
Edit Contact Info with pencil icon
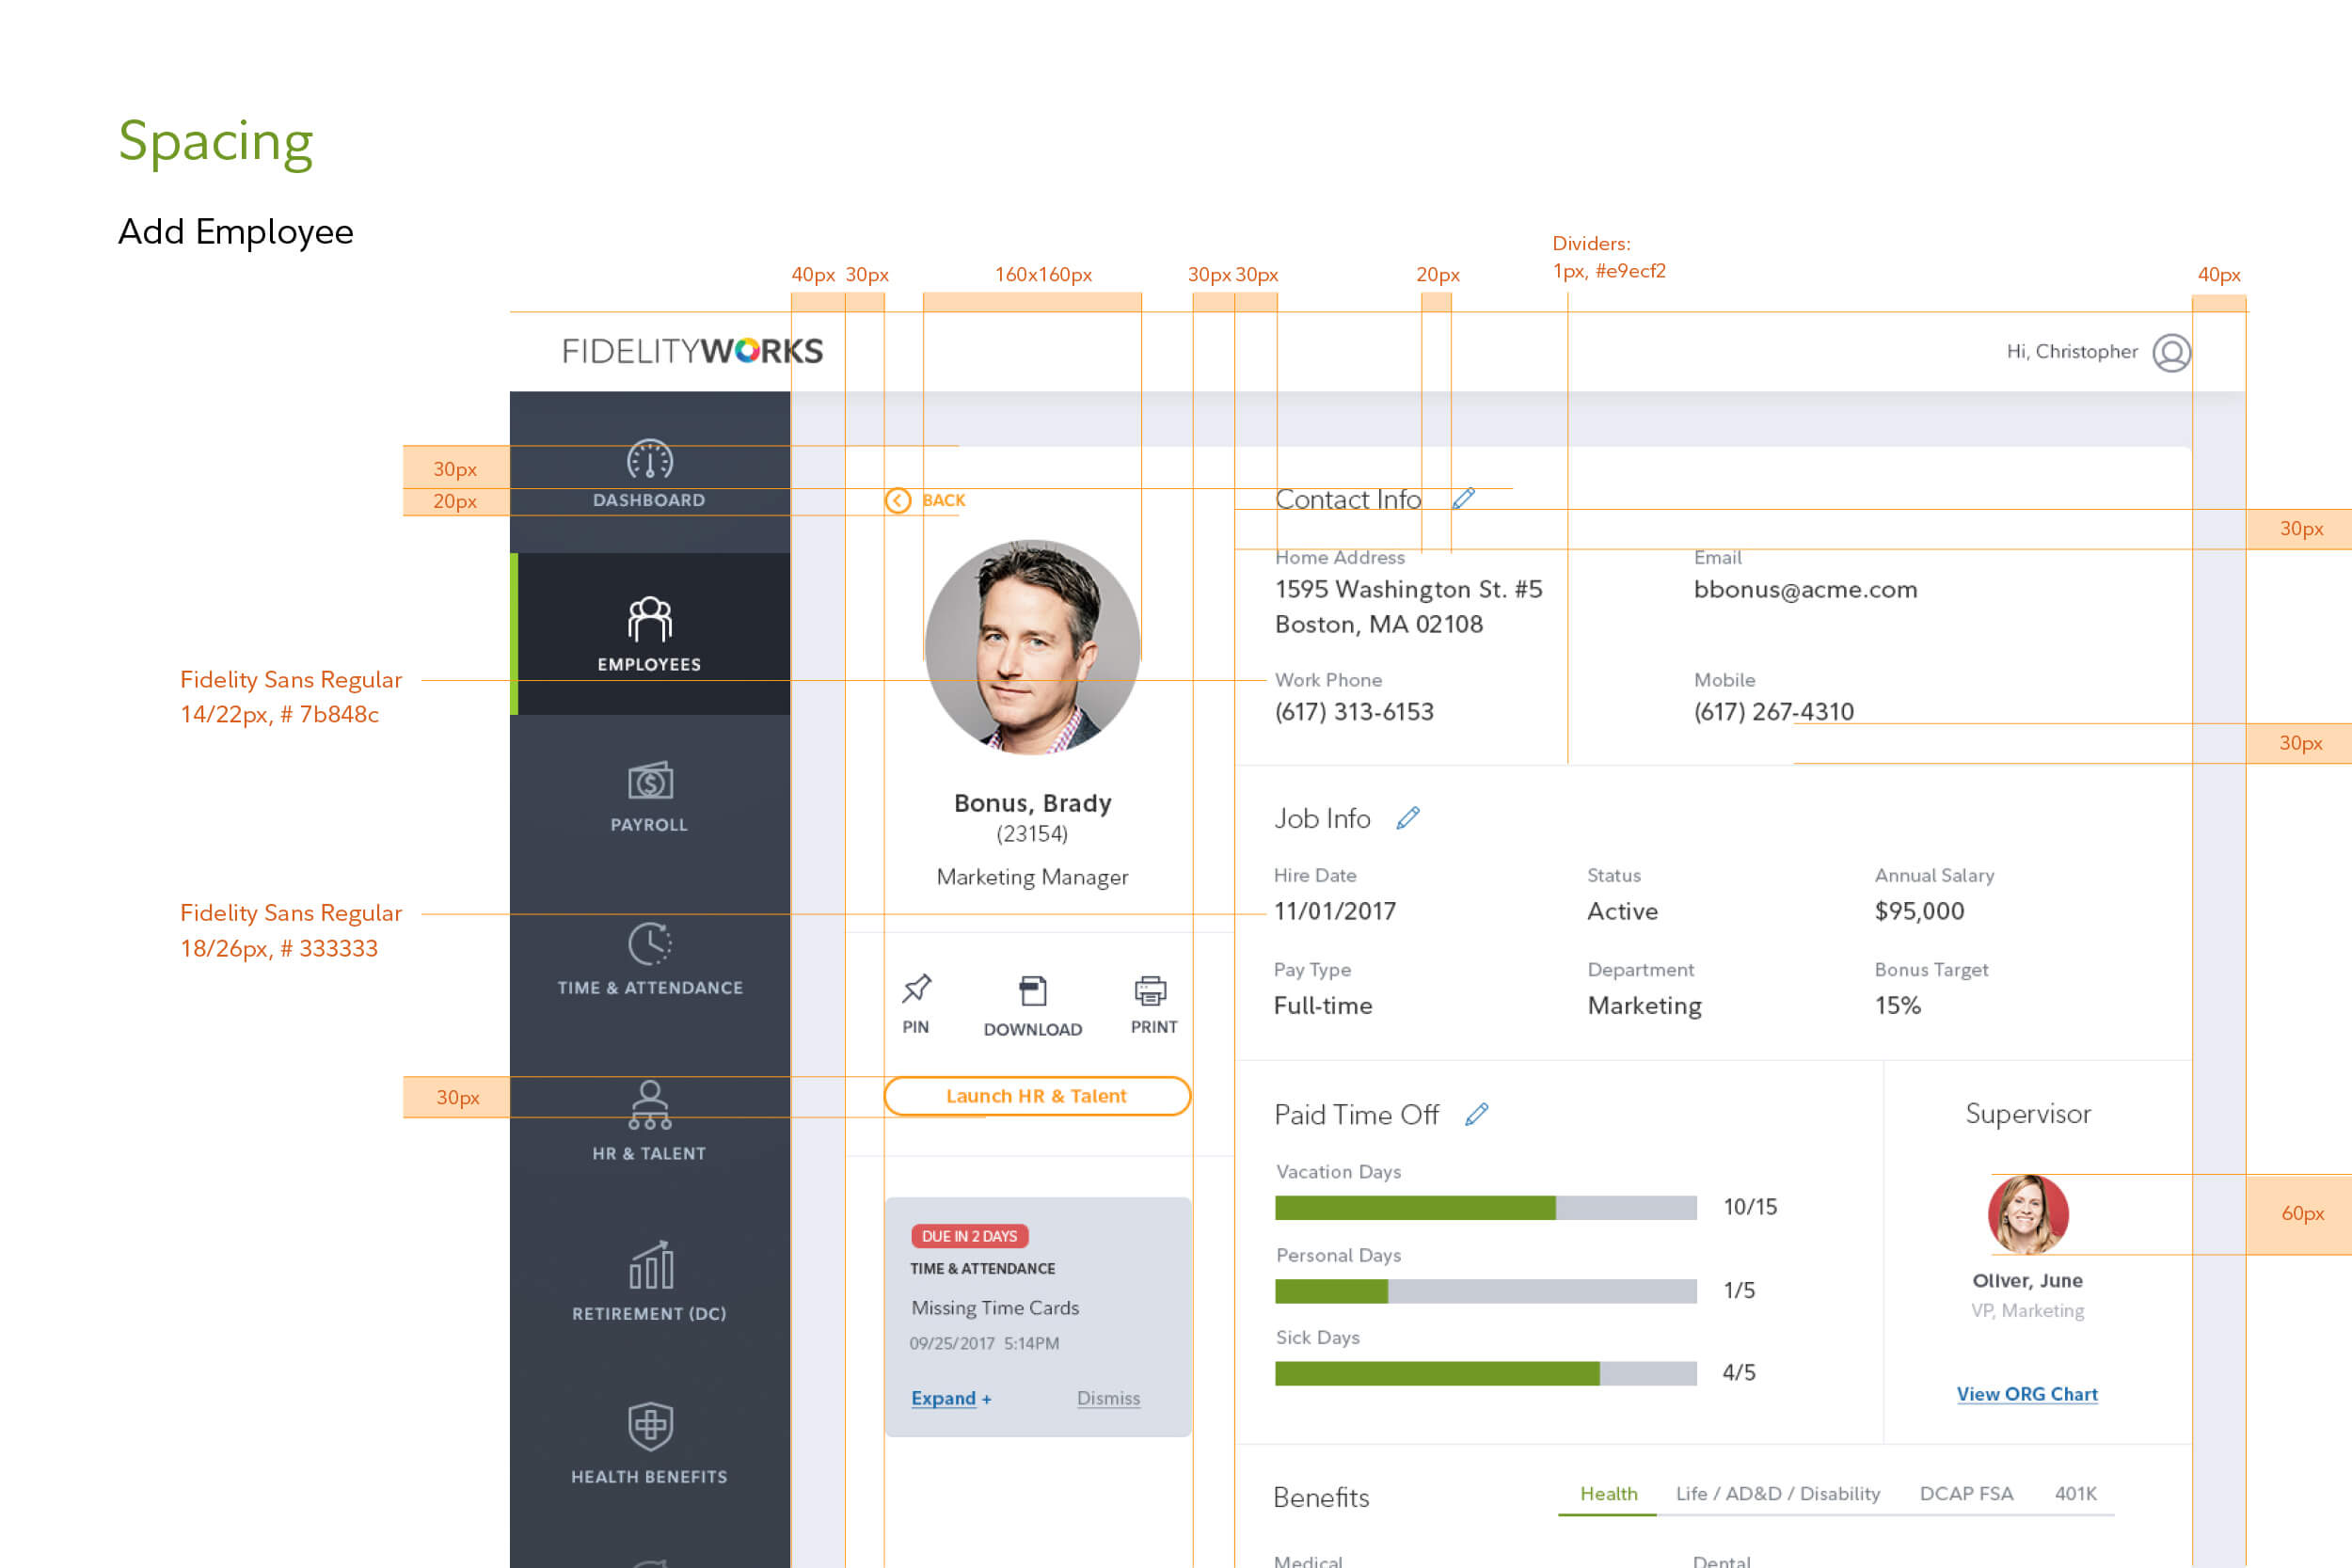(x=1463, y=498)
